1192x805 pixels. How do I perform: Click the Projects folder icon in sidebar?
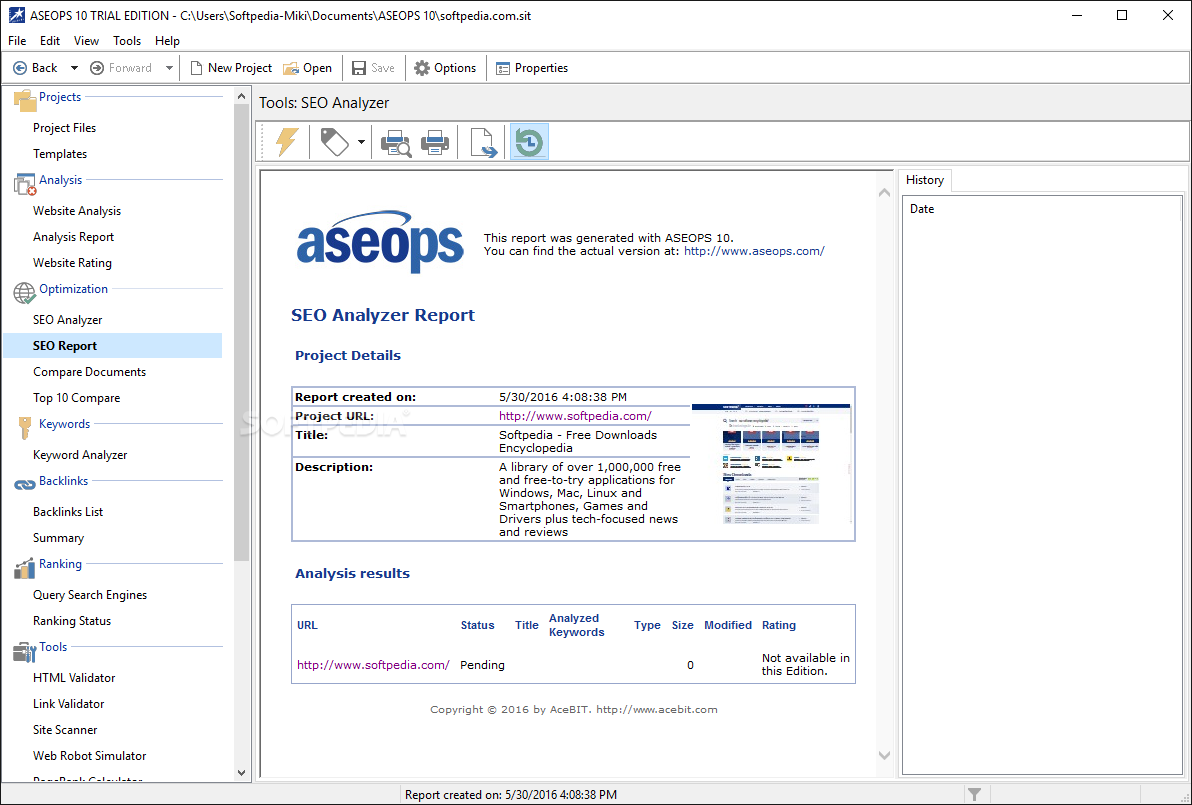pos(24,100)
